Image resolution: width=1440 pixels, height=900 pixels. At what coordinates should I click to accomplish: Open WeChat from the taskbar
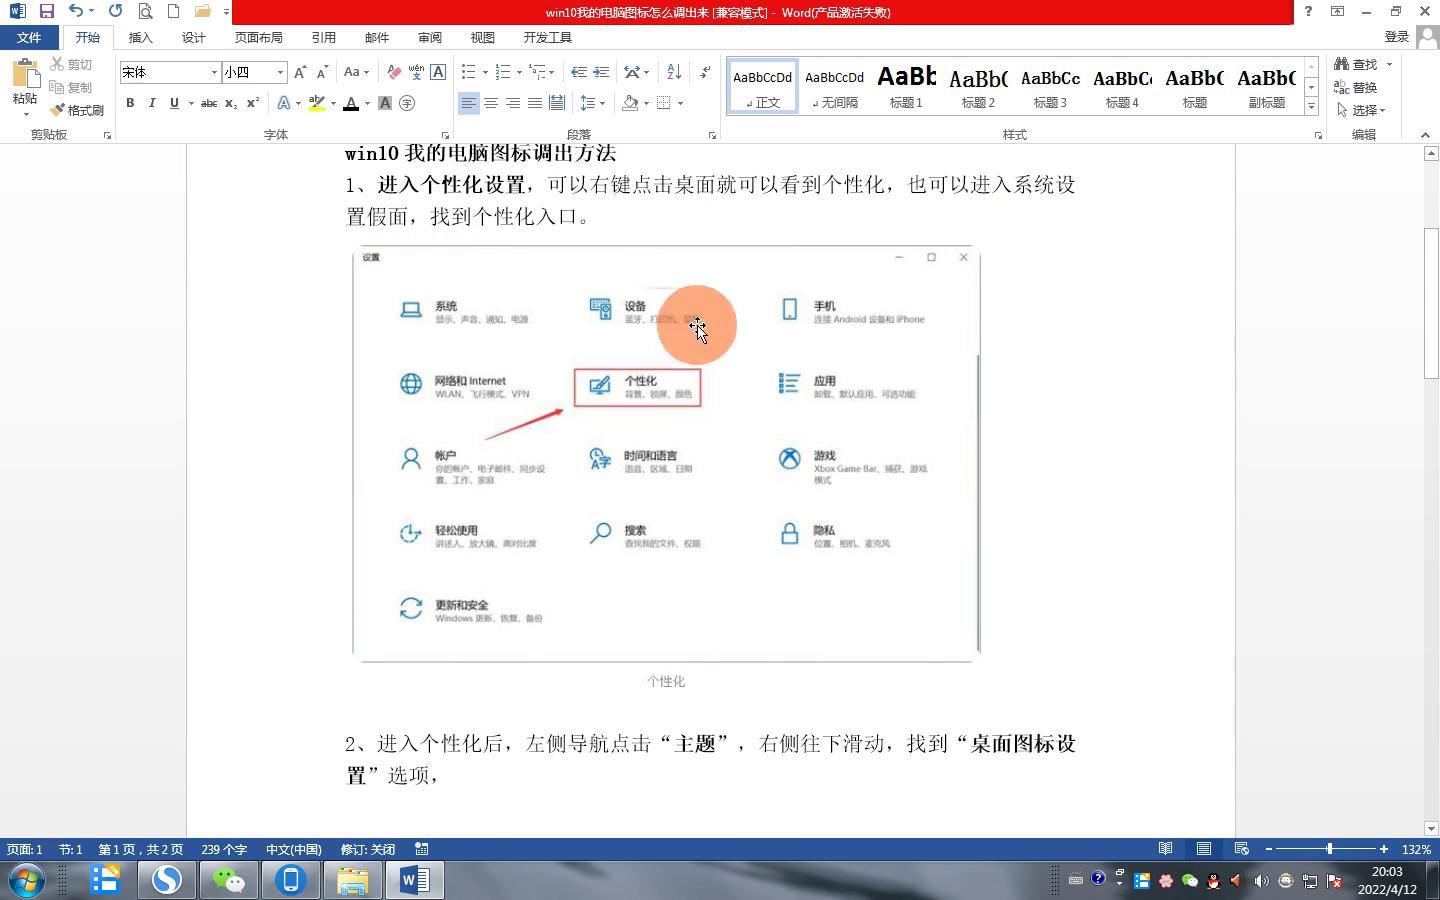pyautogui.click(x=229, y=881)
